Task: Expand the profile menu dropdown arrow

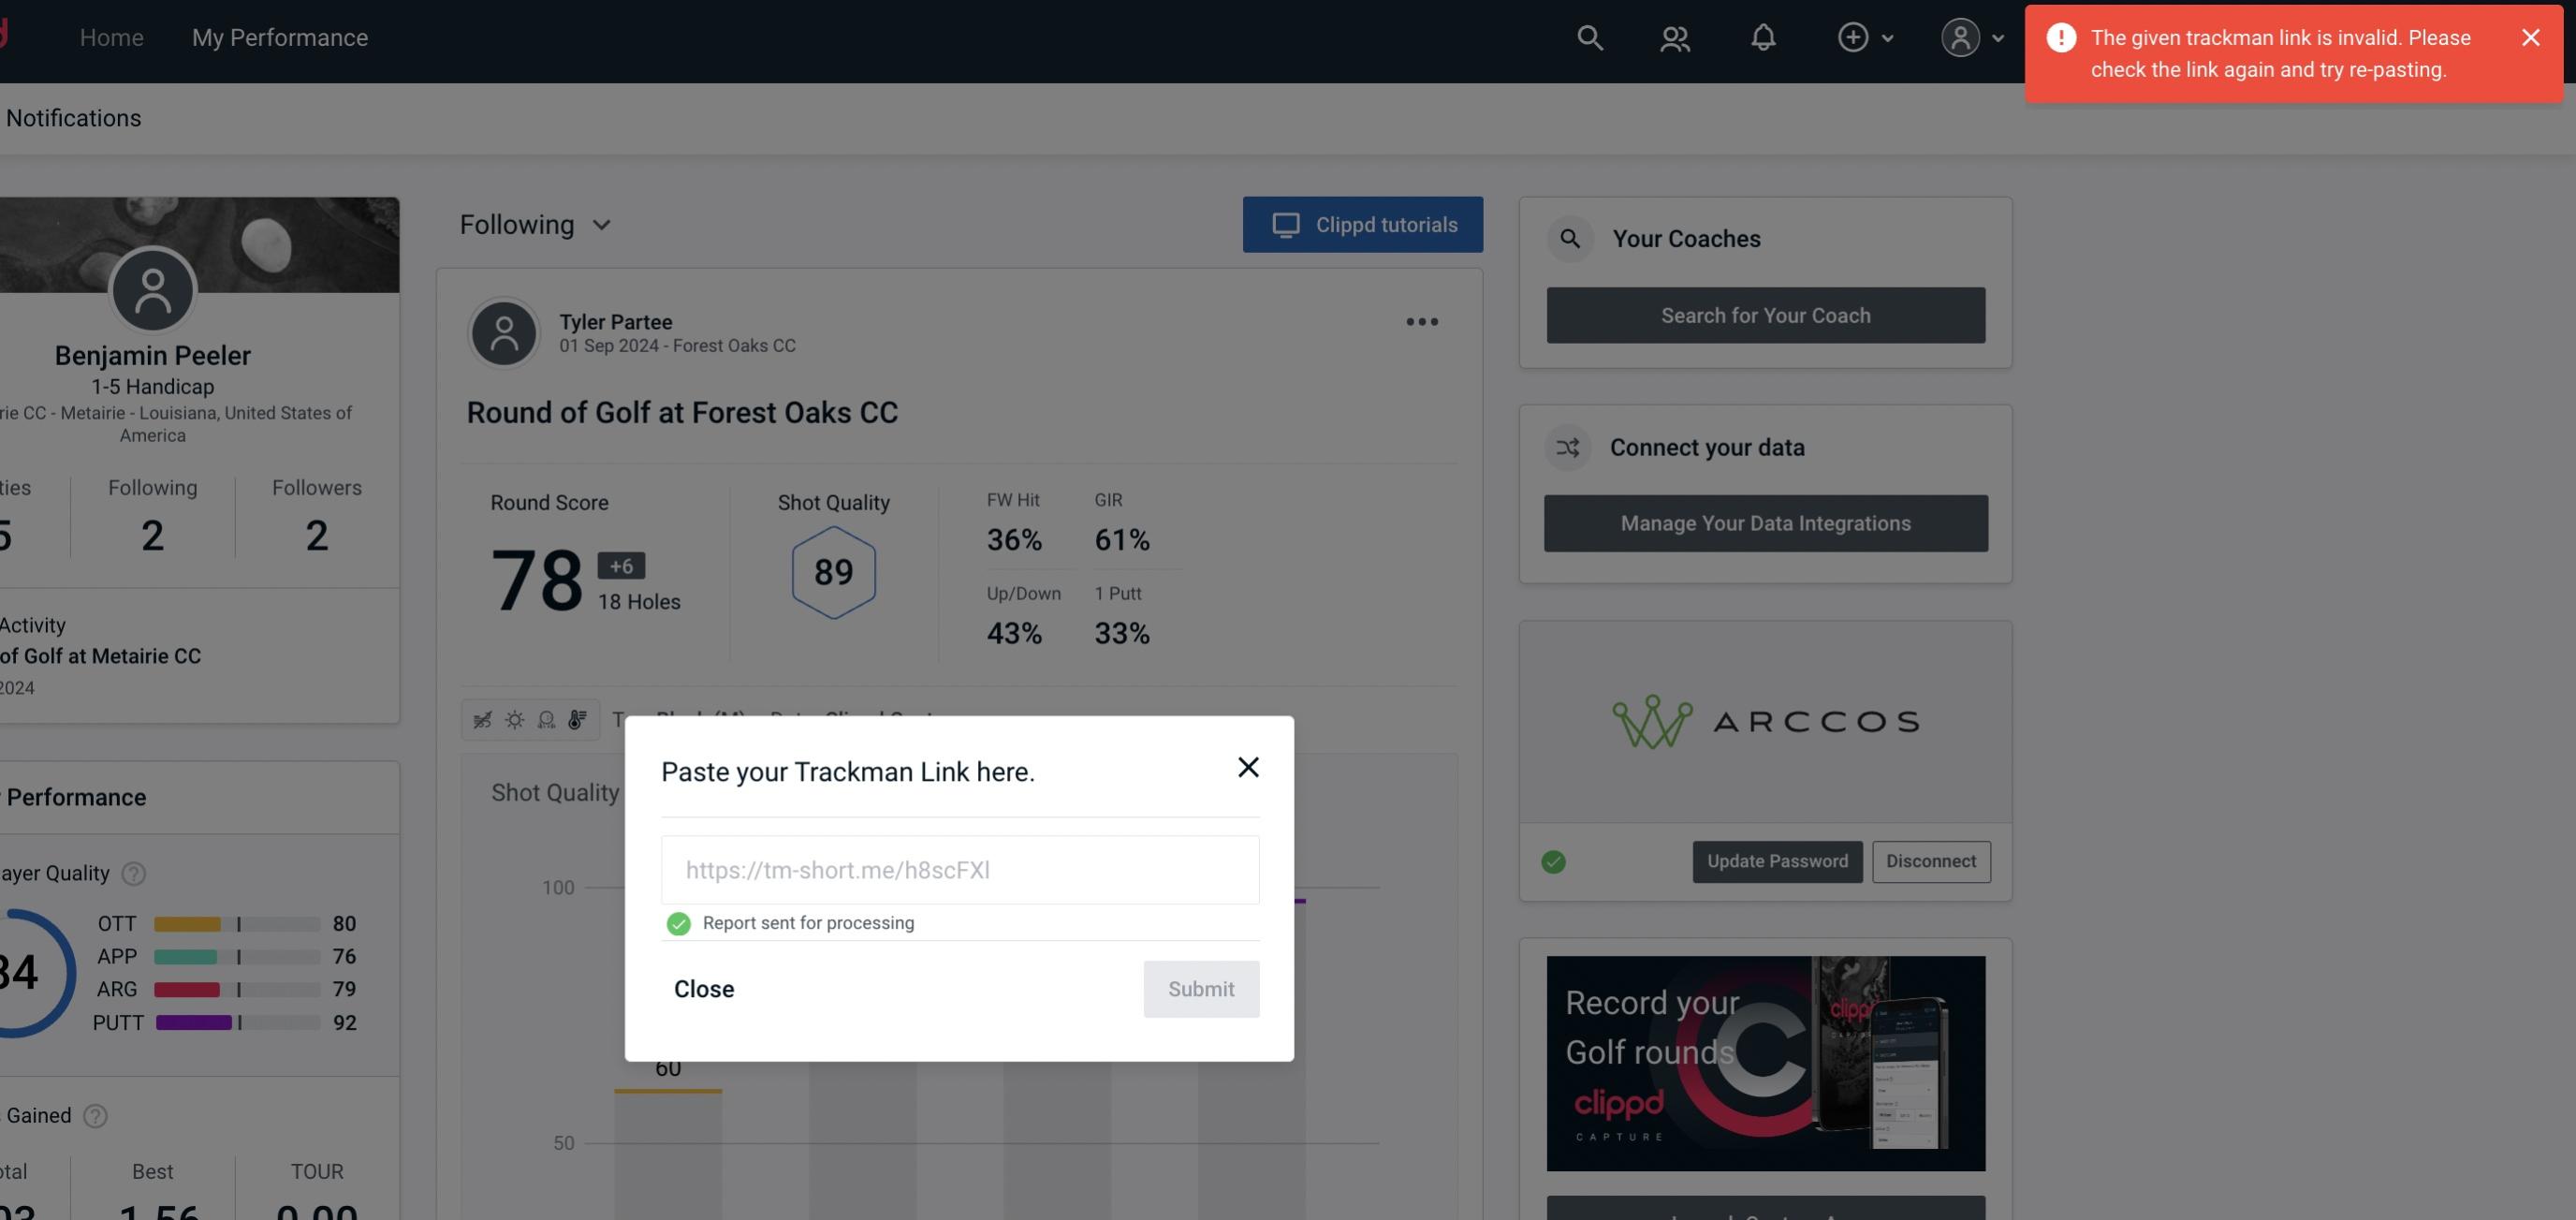Action: pyautogui.click(x=1999, y=37)
